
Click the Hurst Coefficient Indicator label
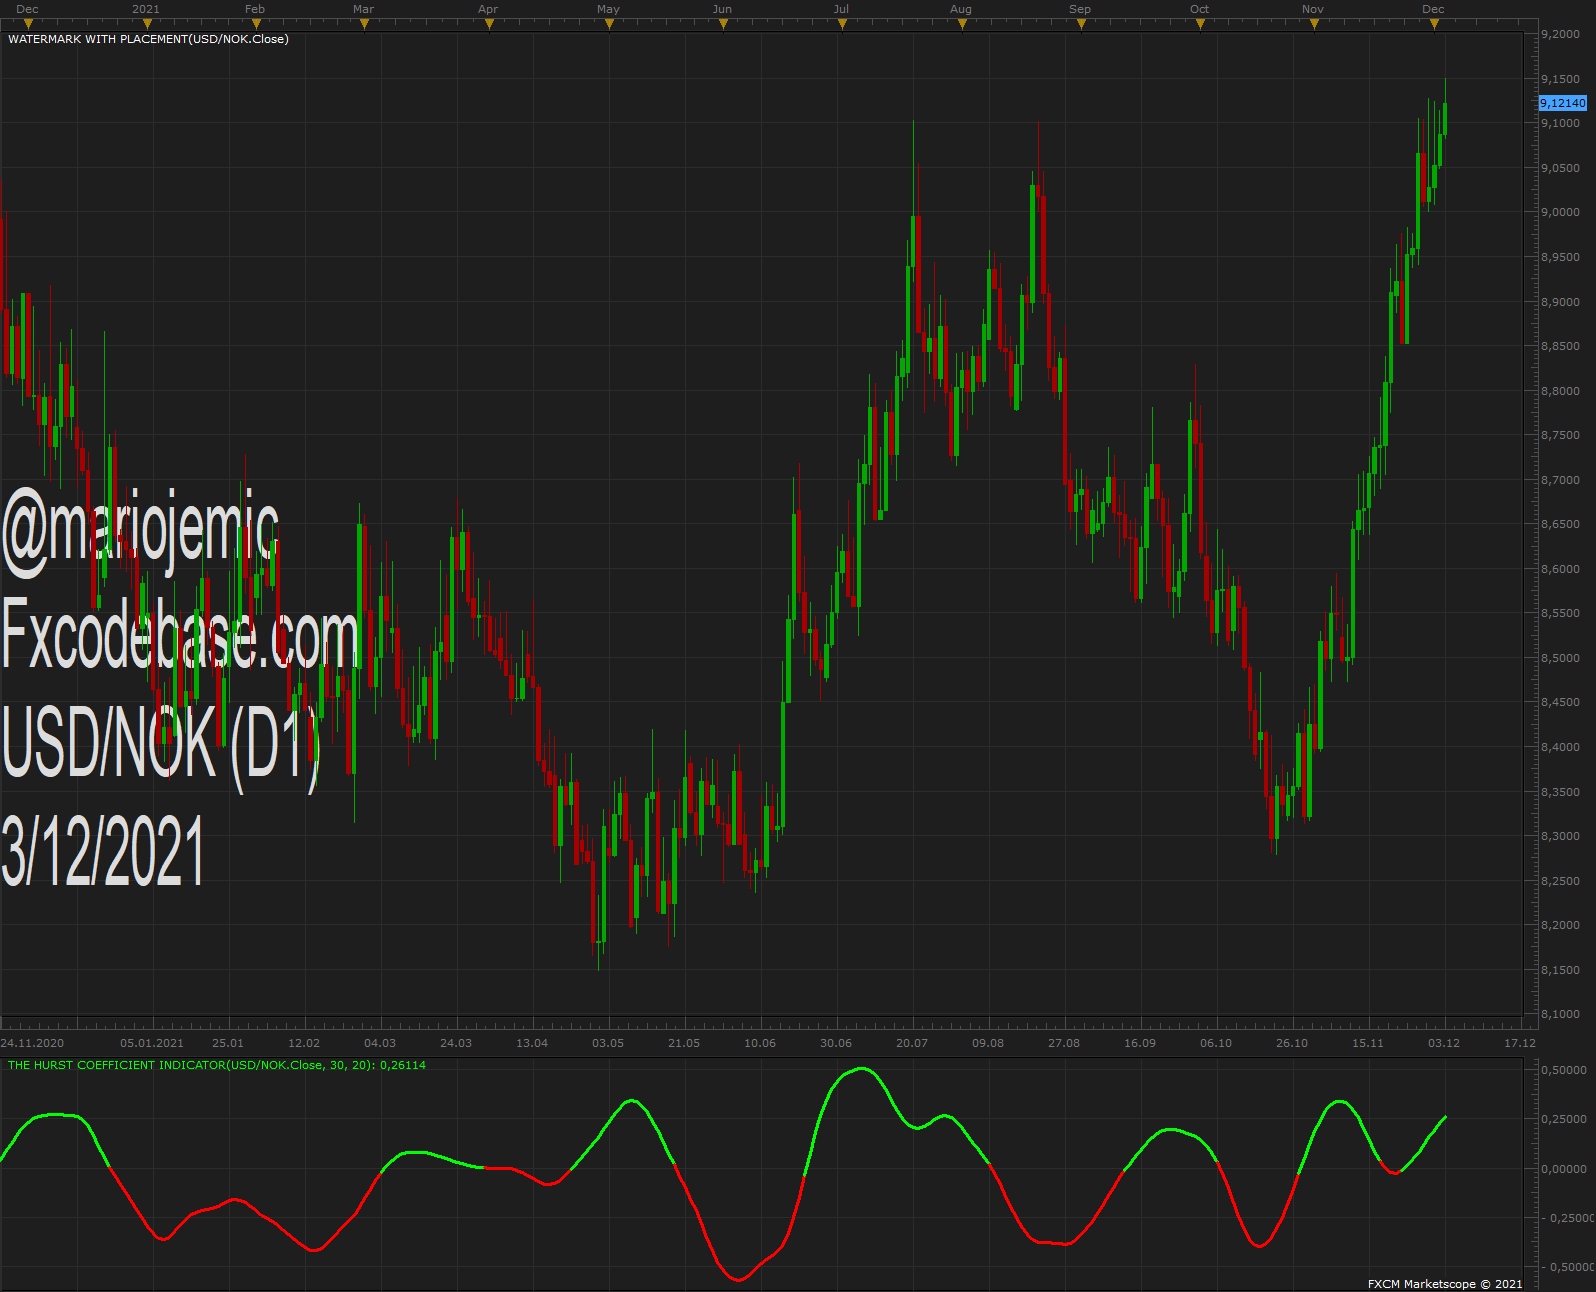pos(217,1065)
